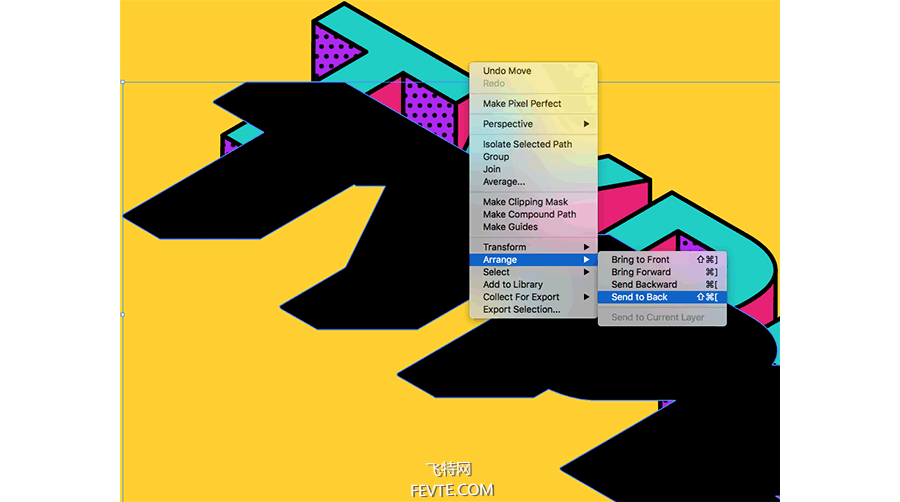
Task: Click the selection handle above the shadow shape
Action: click(123, 82)
